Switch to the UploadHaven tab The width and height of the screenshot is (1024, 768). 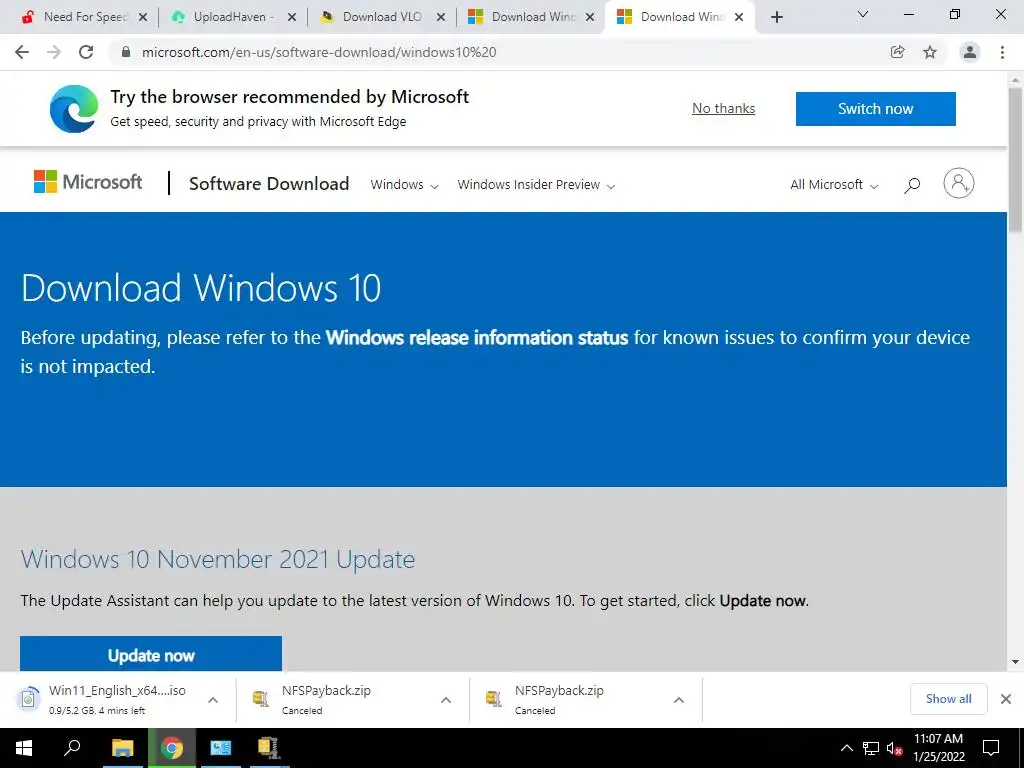coord(233,17)
